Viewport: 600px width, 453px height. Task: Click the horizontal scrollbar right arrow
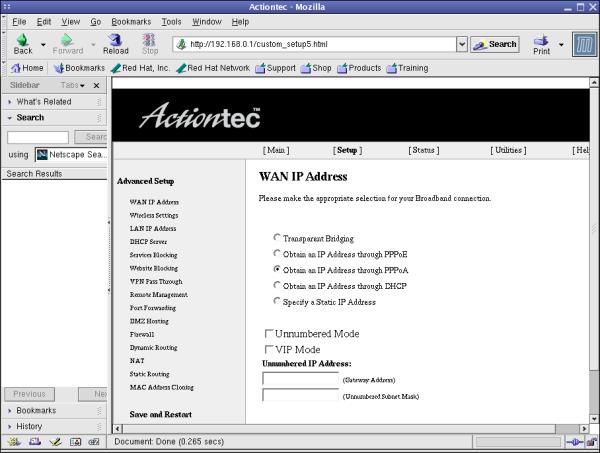584,429
